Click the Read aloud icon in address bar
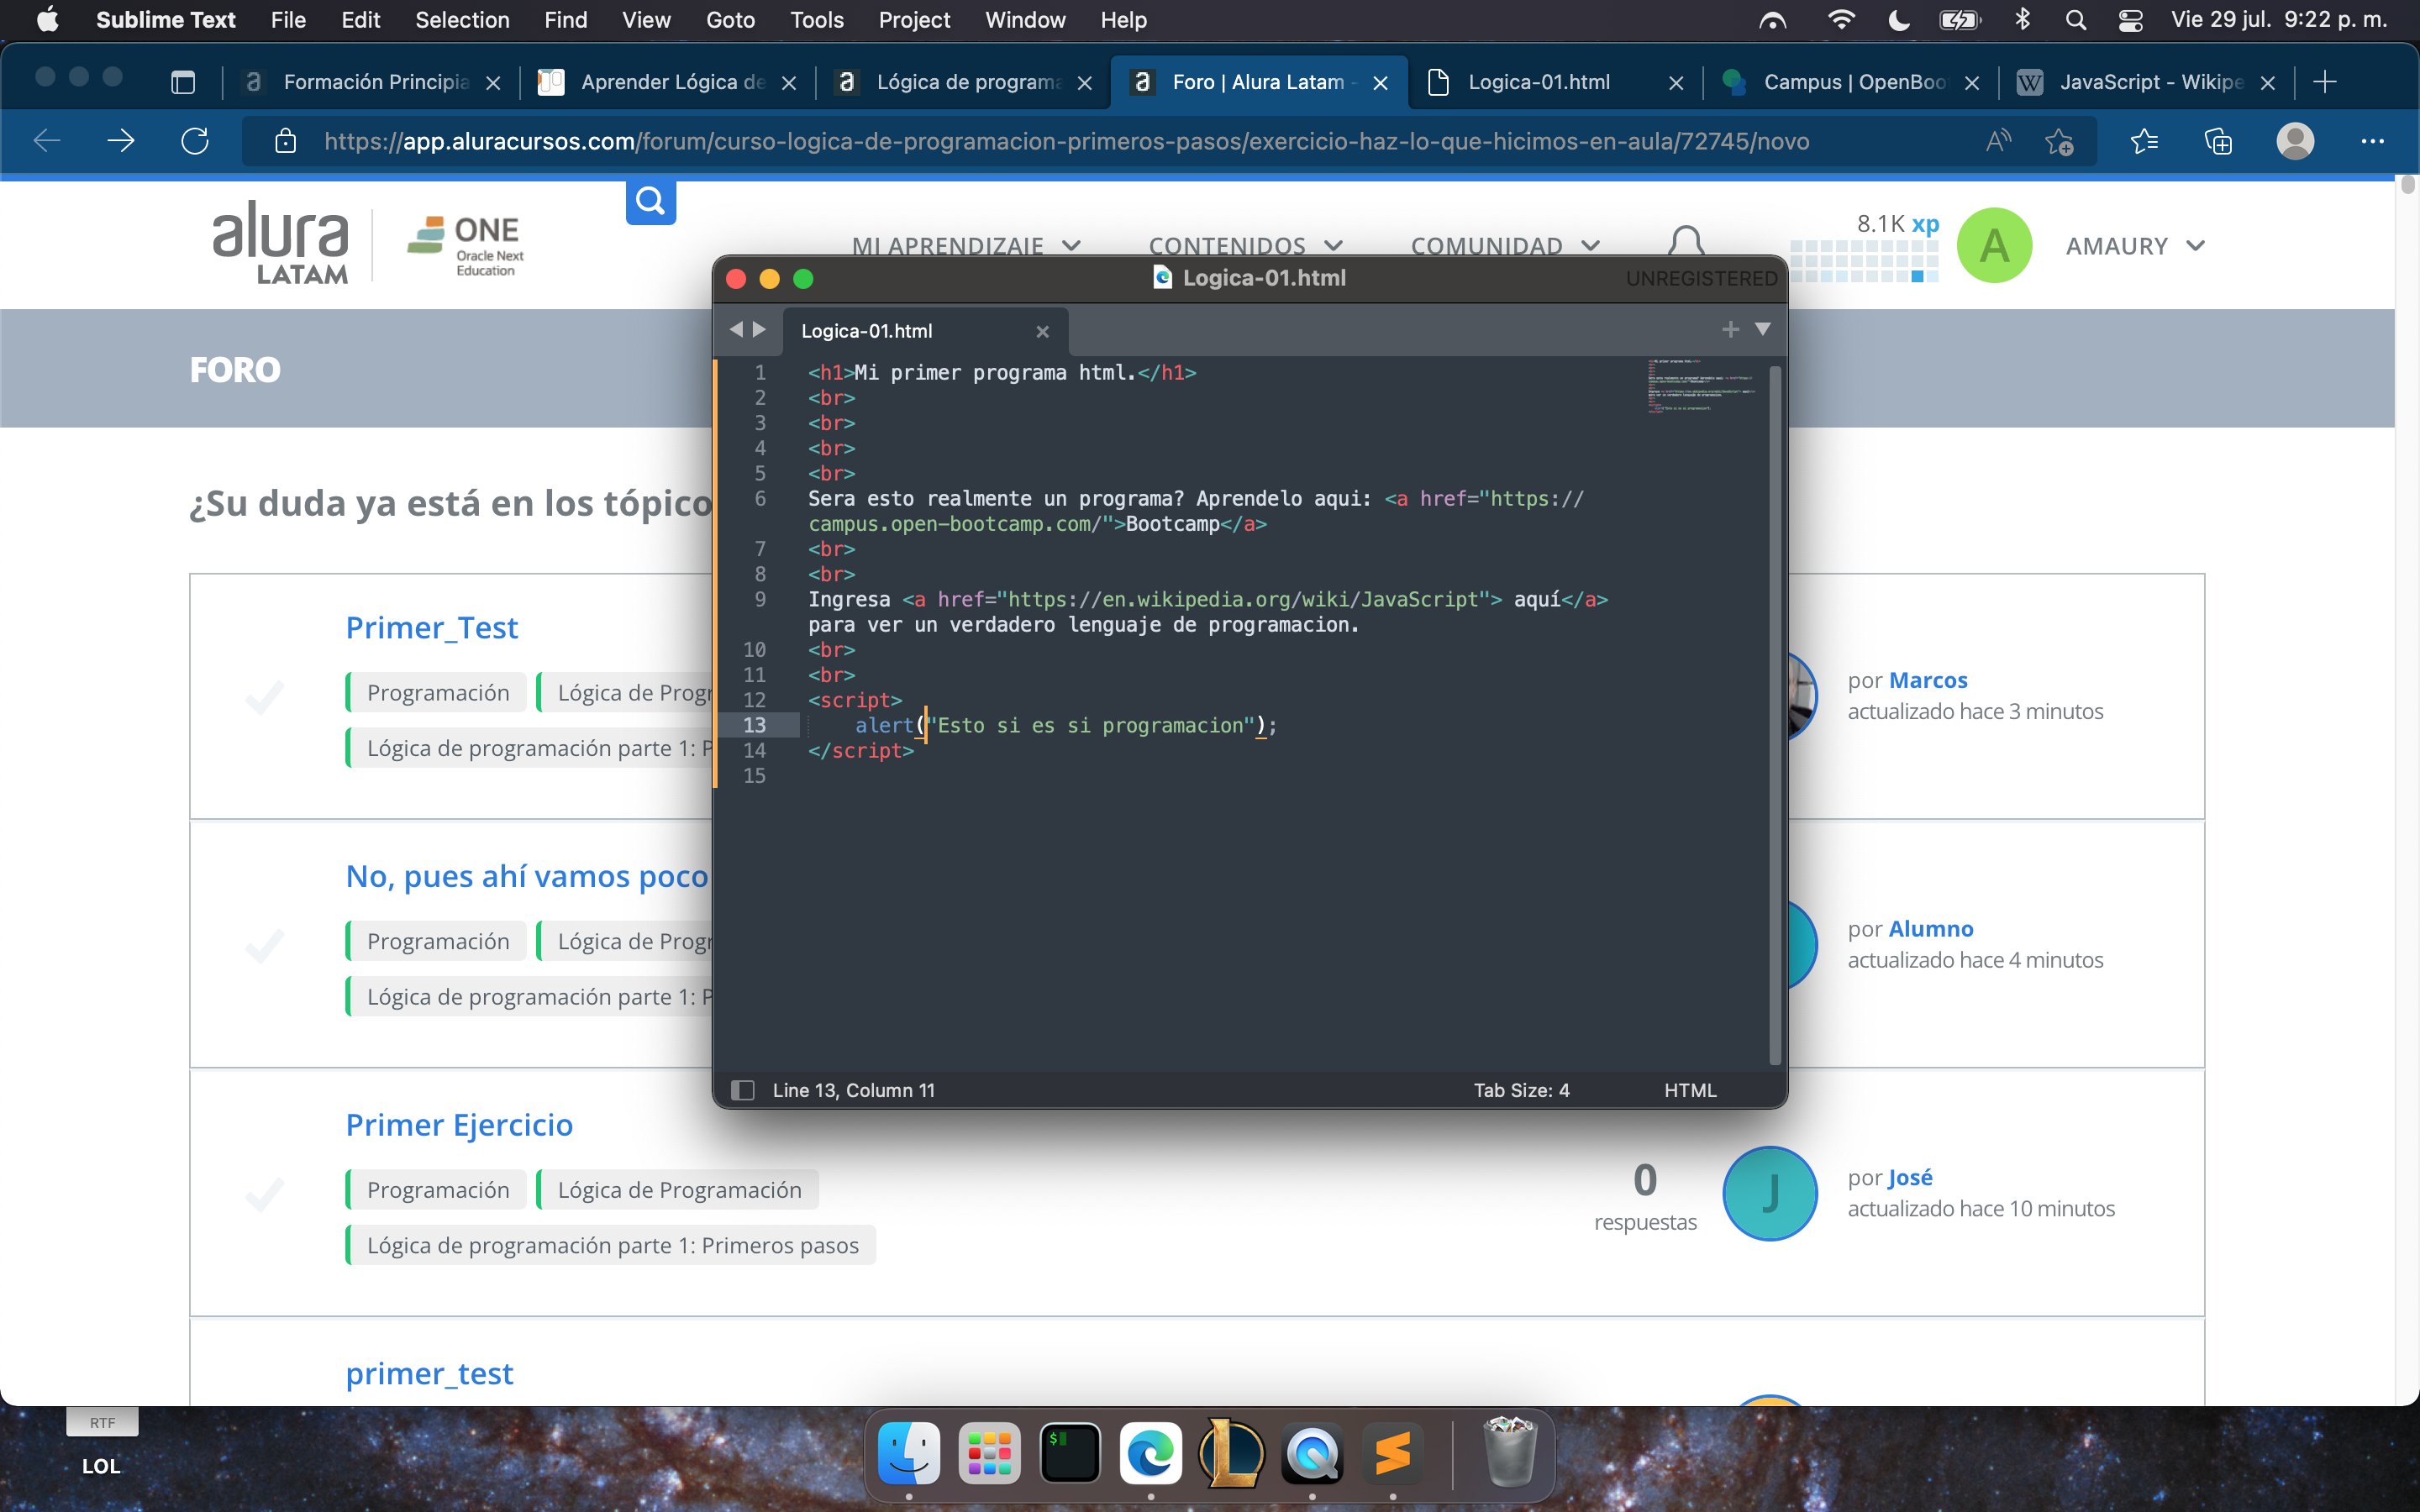The image size is (2420, 1512). pyautogui.click(x=1998, y=141)
